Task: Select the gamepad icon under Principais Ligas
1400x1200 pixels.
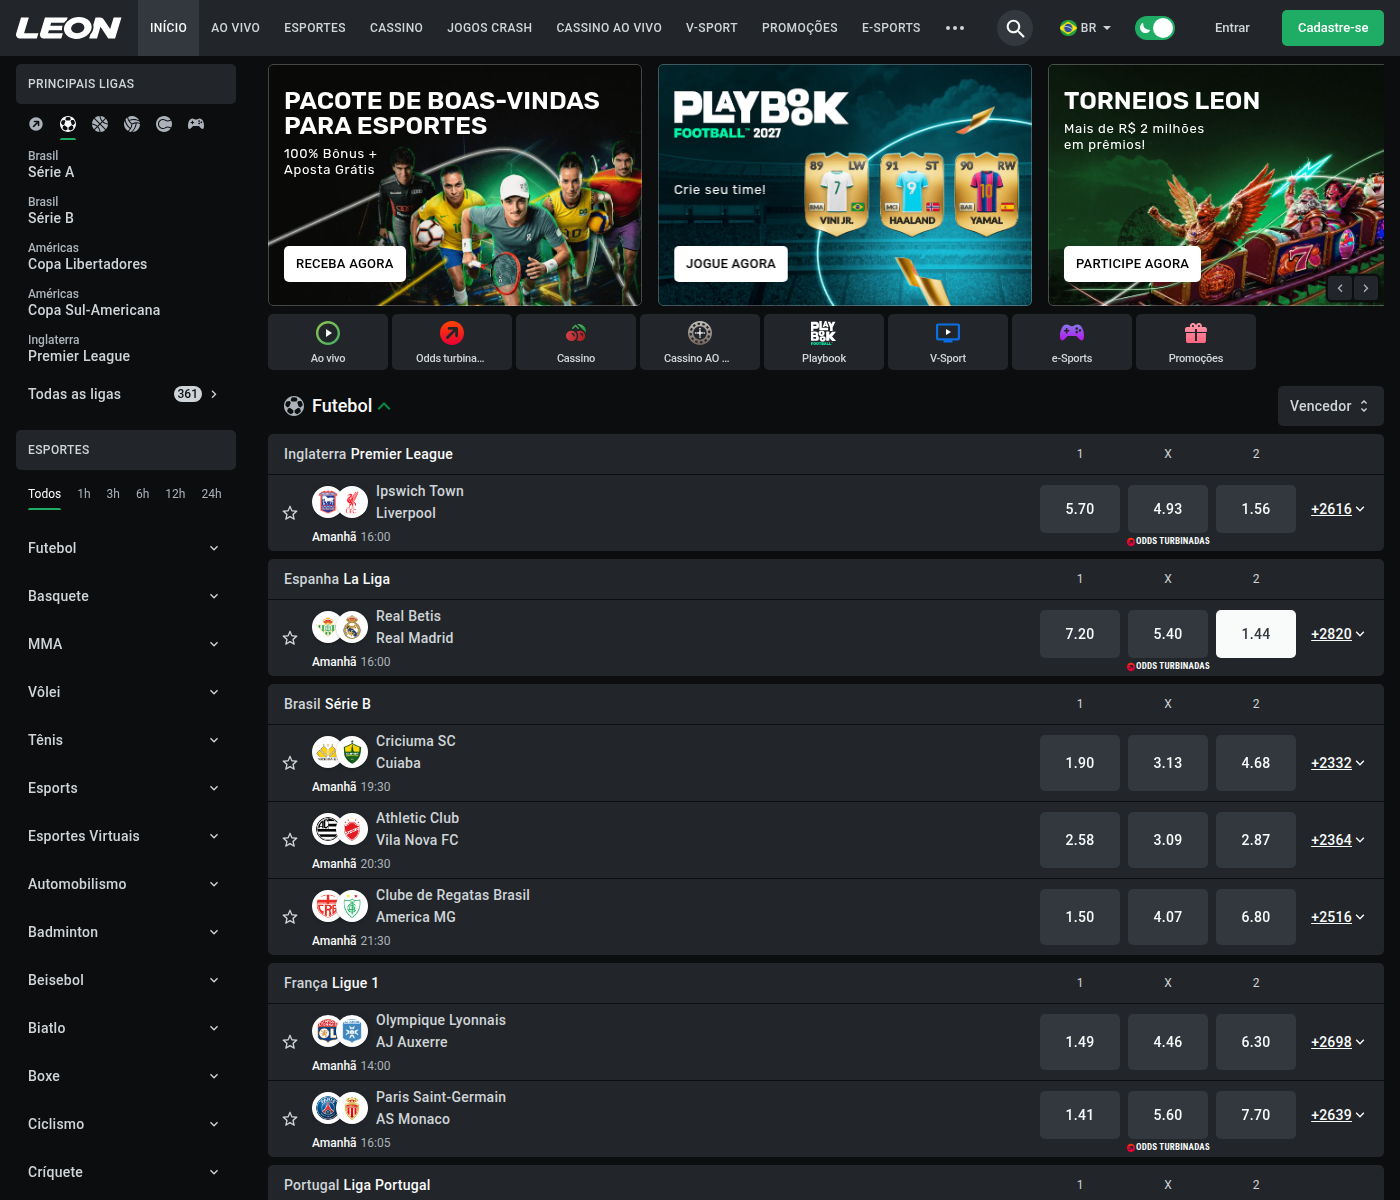Action: 196,124
